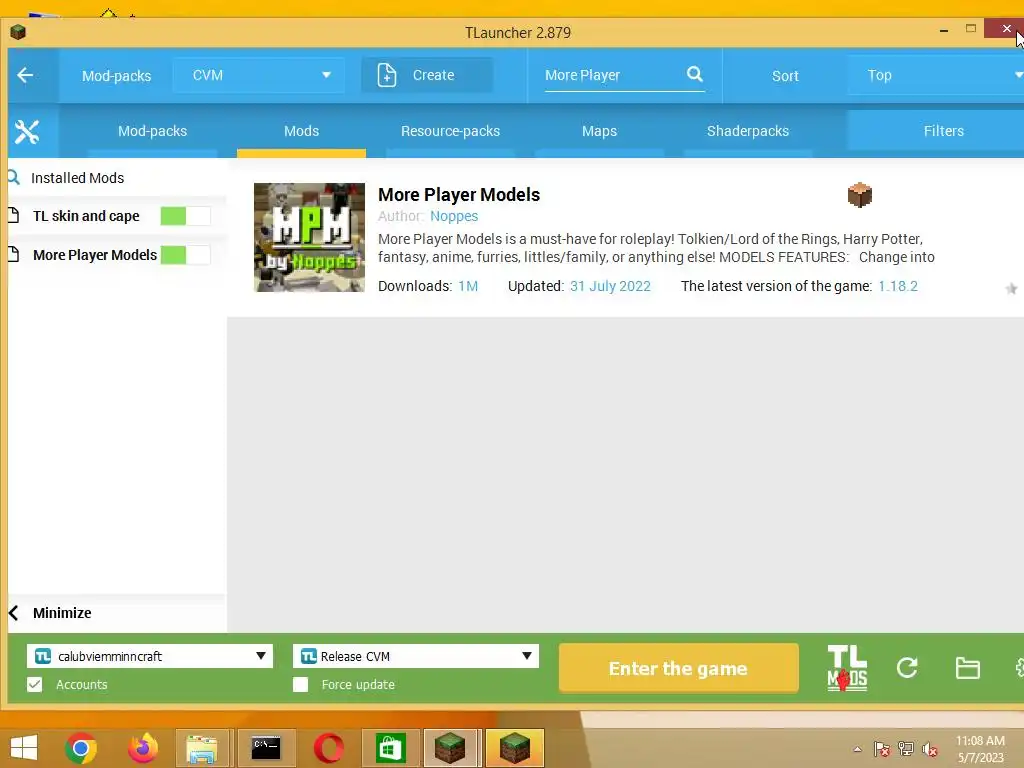
Task: Click the 31 July 2022 updated date
Action: click(x=610, y=286)
